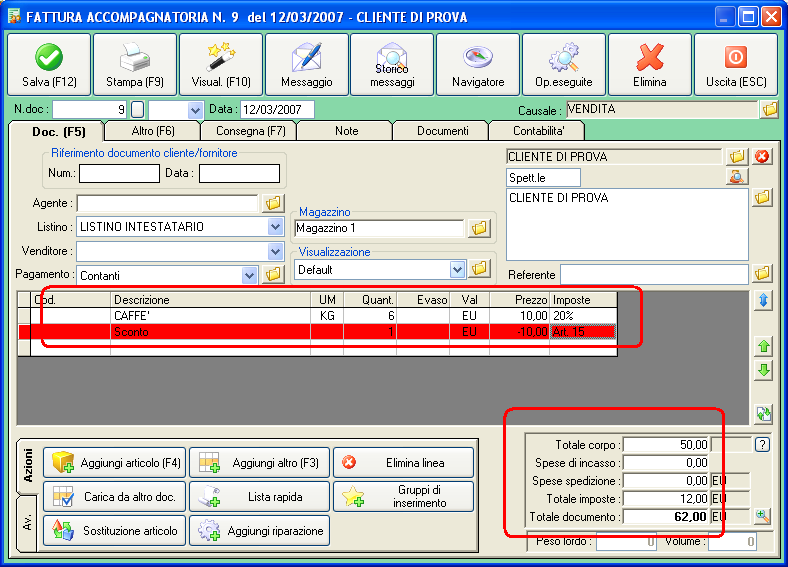Viewport: 788px width, 567px height.
Task: Toggle small checkbox next to N.doc
Action: [137, 110]
